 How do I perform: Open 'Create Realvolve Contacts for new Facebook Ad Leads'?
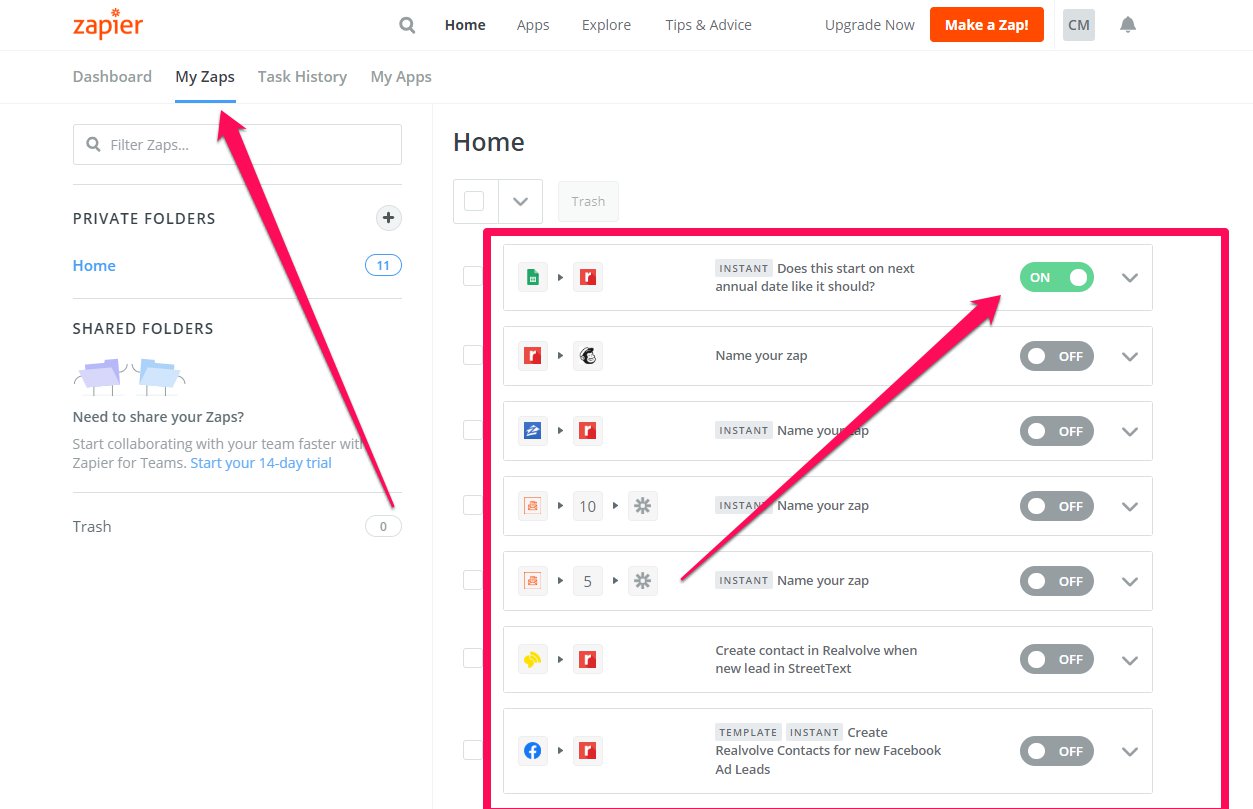click(828, 751)
